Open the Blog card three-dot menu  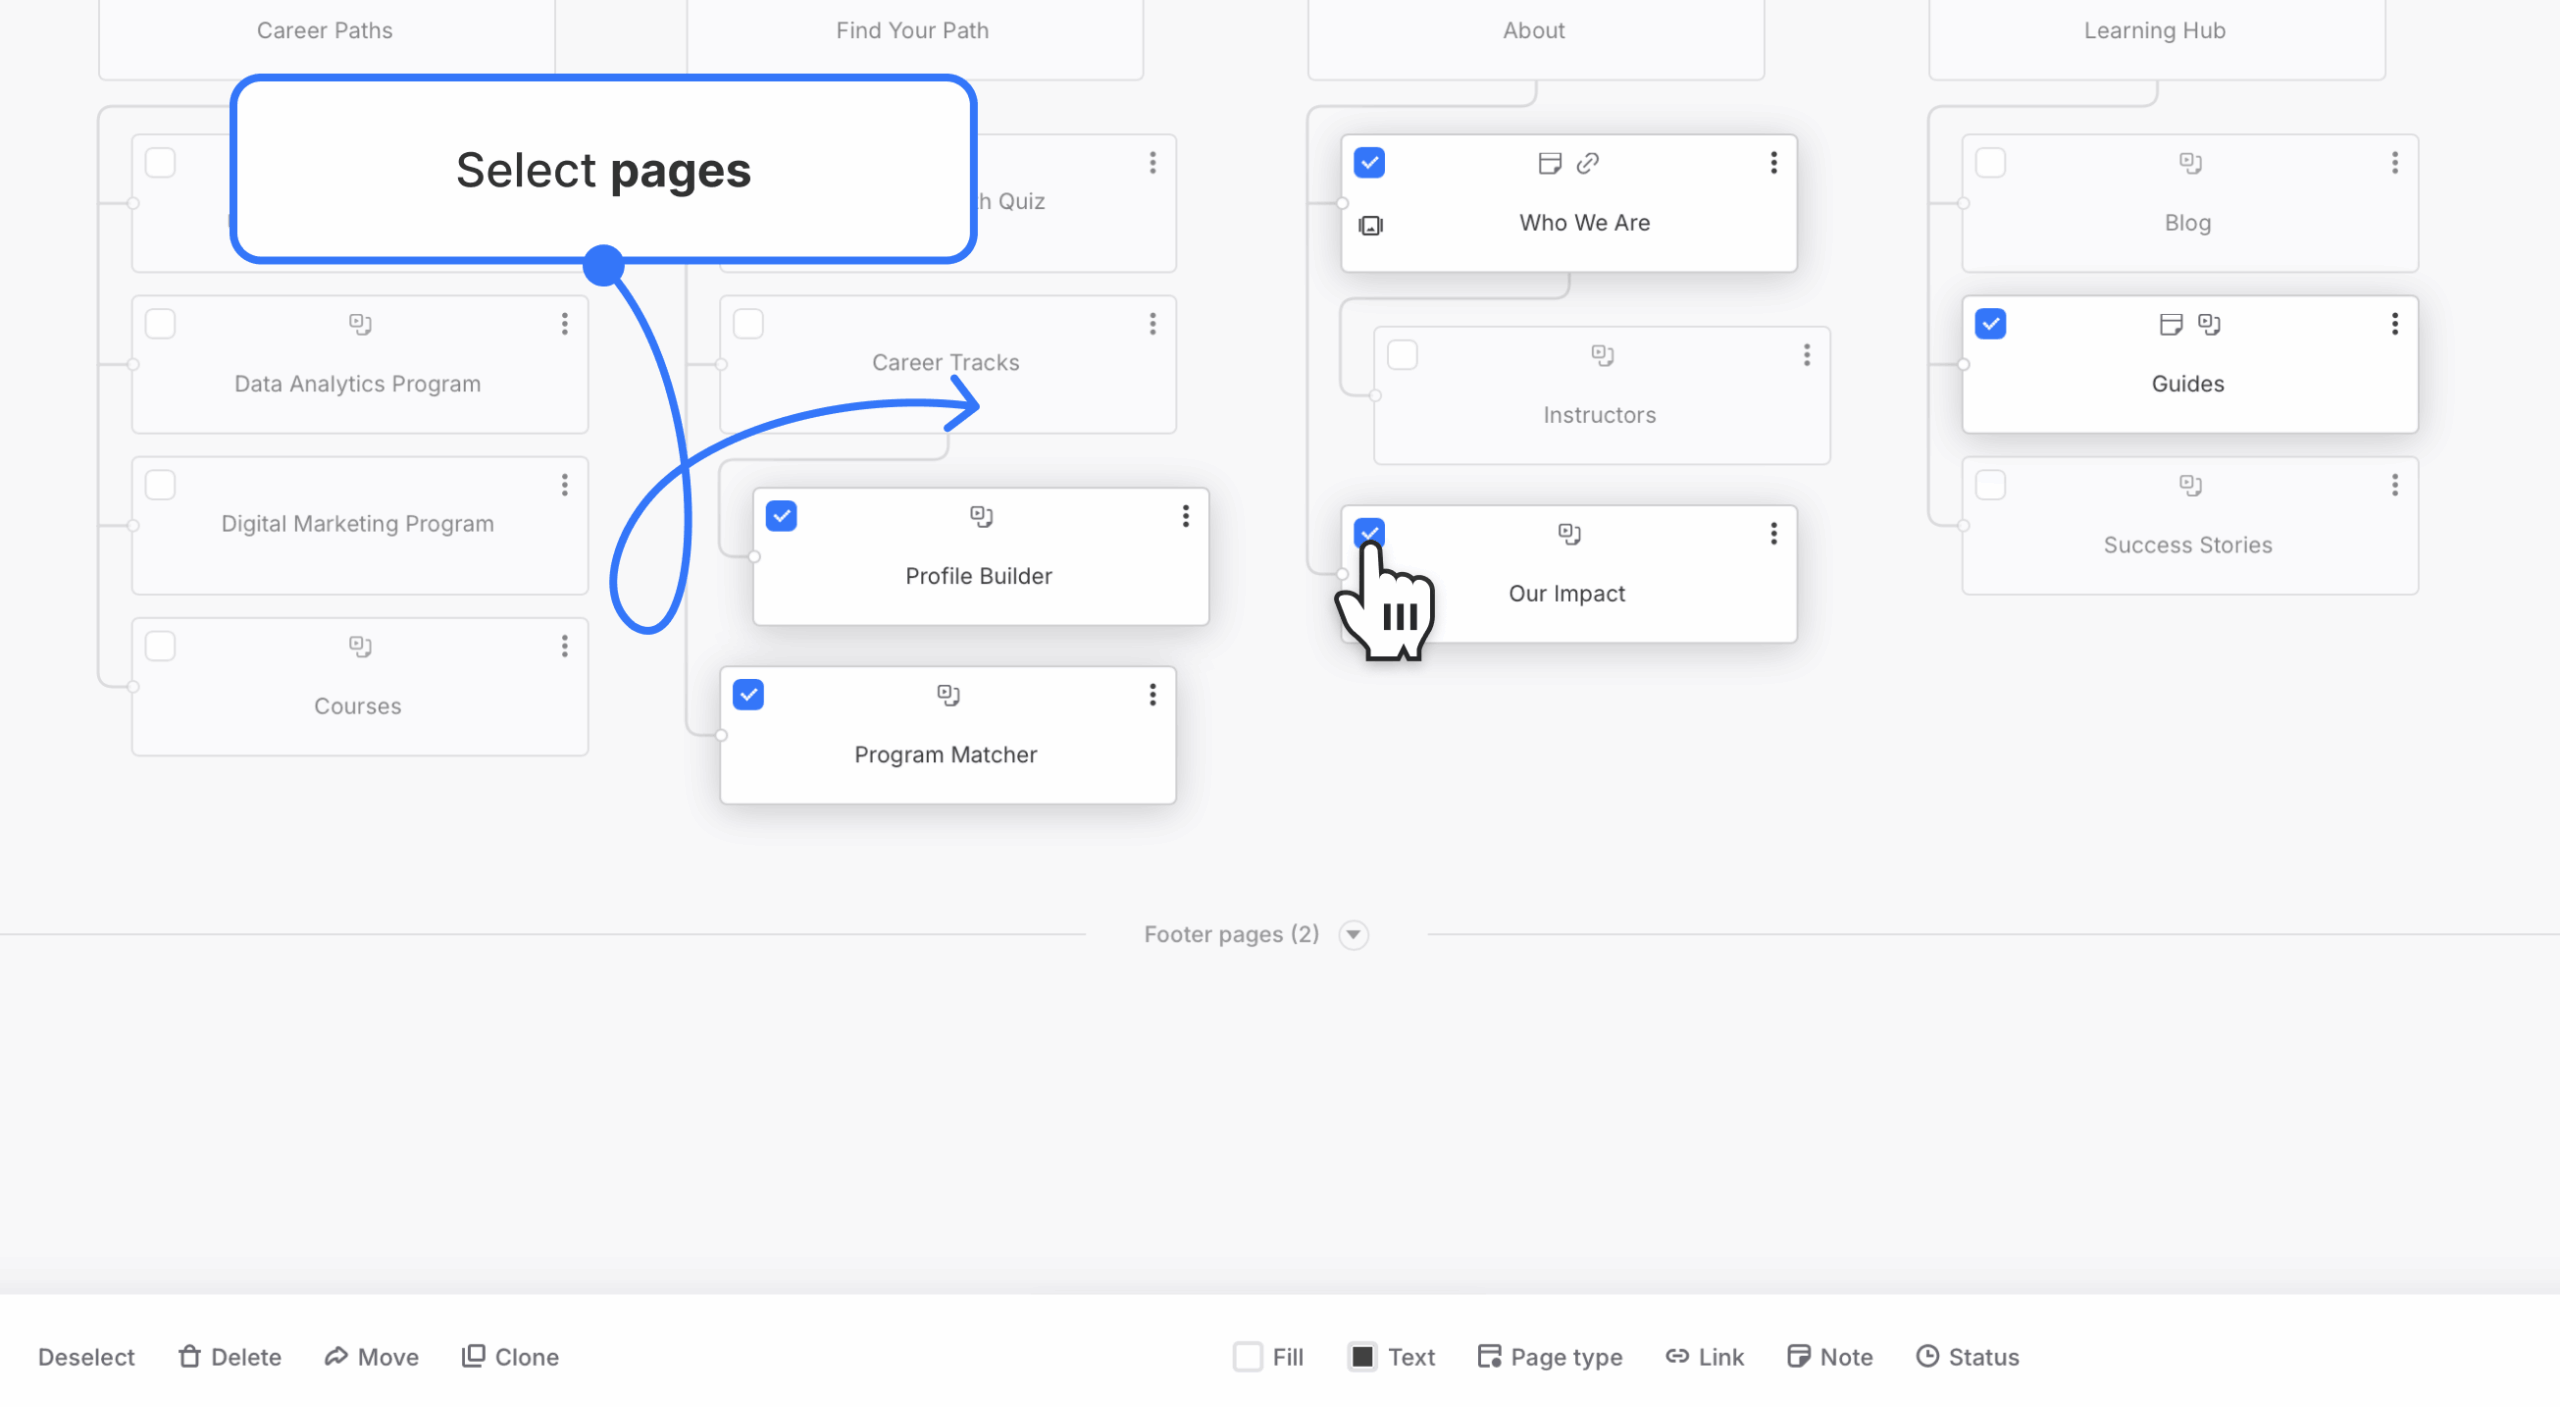point(2394,163)
